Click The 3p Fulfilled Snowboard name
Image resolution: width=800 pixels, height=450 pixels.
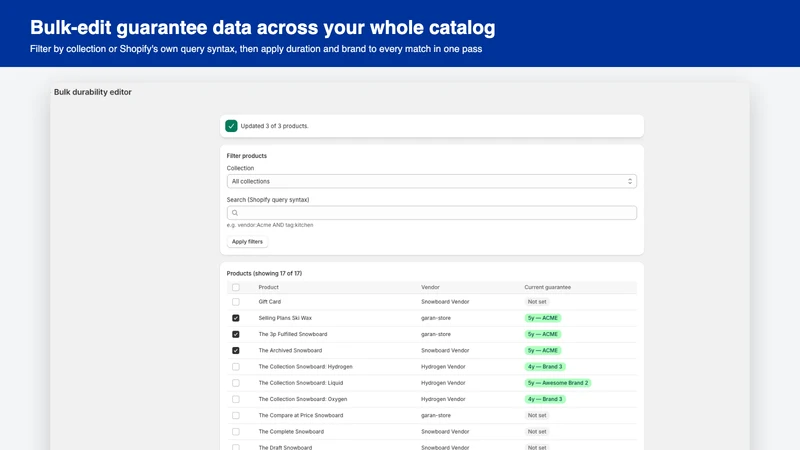click(x=293, y=334)
